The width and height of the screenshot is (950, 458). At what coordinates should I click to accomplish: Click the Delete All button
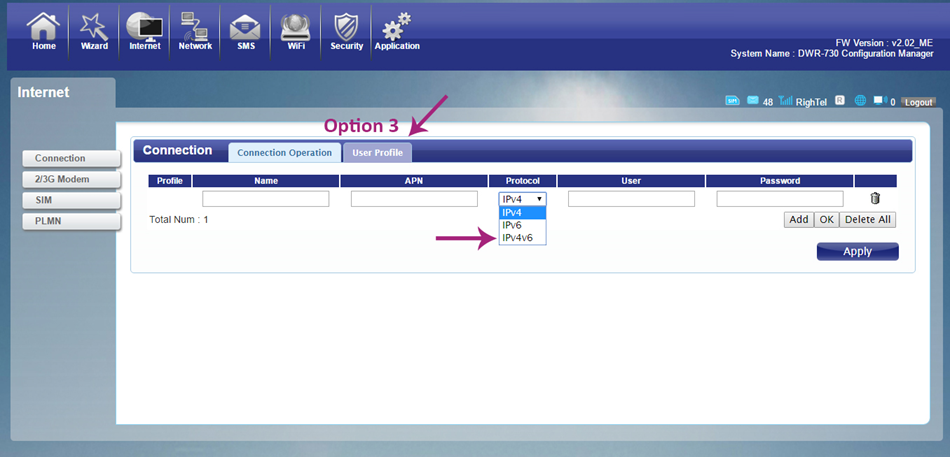[867, 219]
